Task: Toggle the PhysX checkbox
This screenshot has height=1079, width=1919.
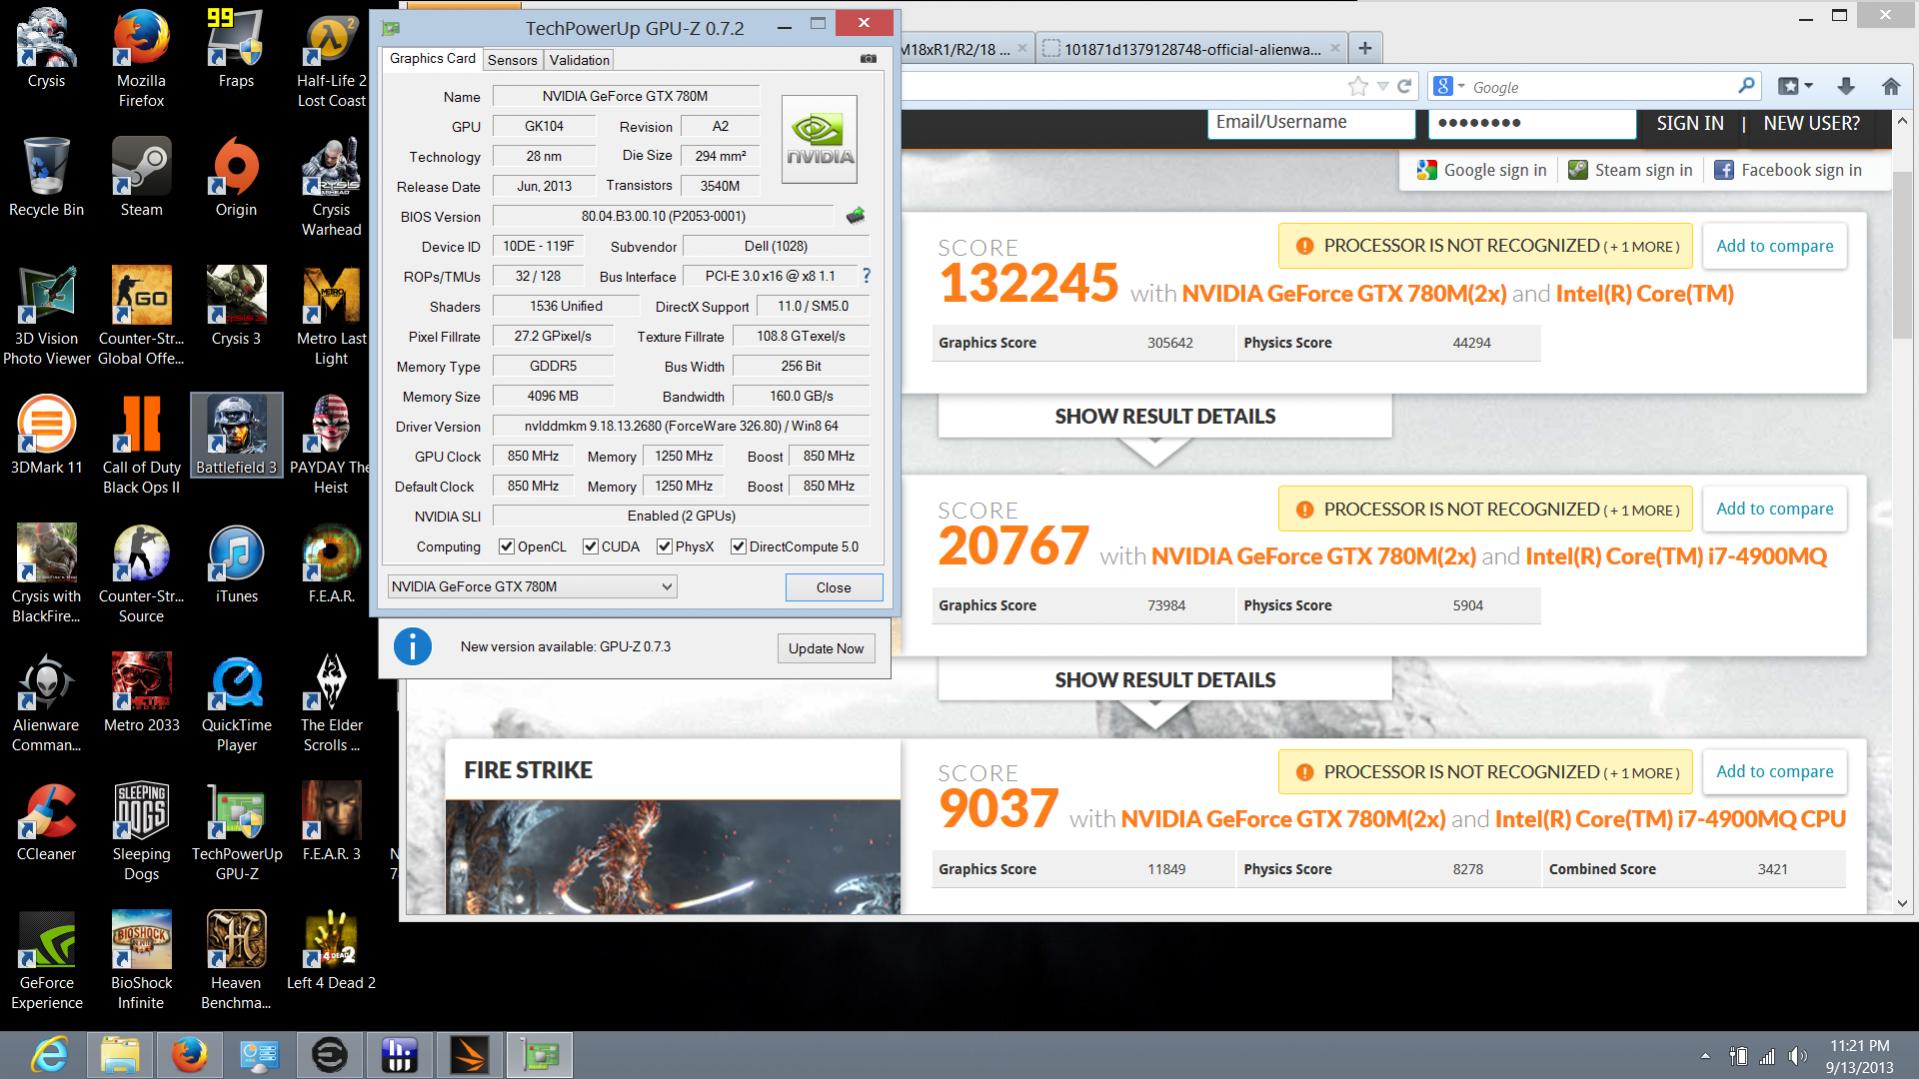Action: 664,546
